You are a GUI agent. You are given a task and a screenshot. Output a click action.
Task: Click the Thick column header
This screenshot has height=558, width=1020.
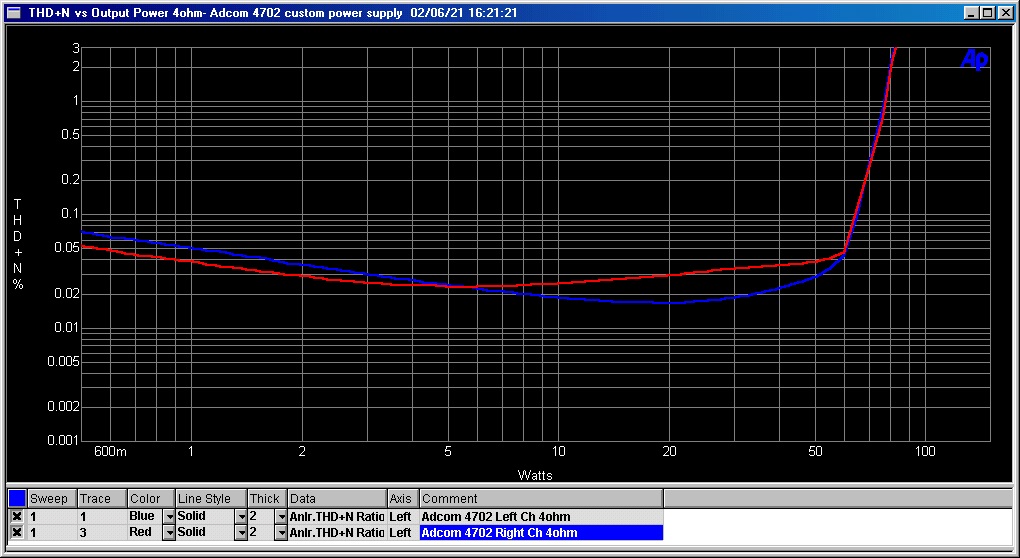coord(267,499)
